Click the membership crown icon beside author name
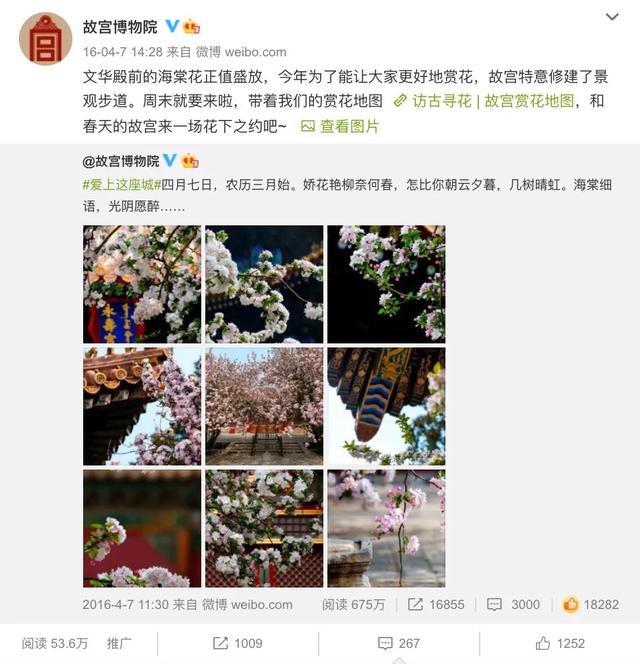The height and width of the screenshot is (664, 640). click(191, 27)
